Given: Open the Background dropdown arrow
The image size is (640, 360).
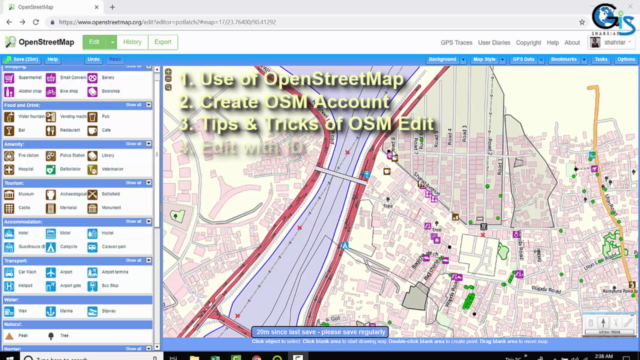Looking at the screenshot, I should tap(463, 60).
